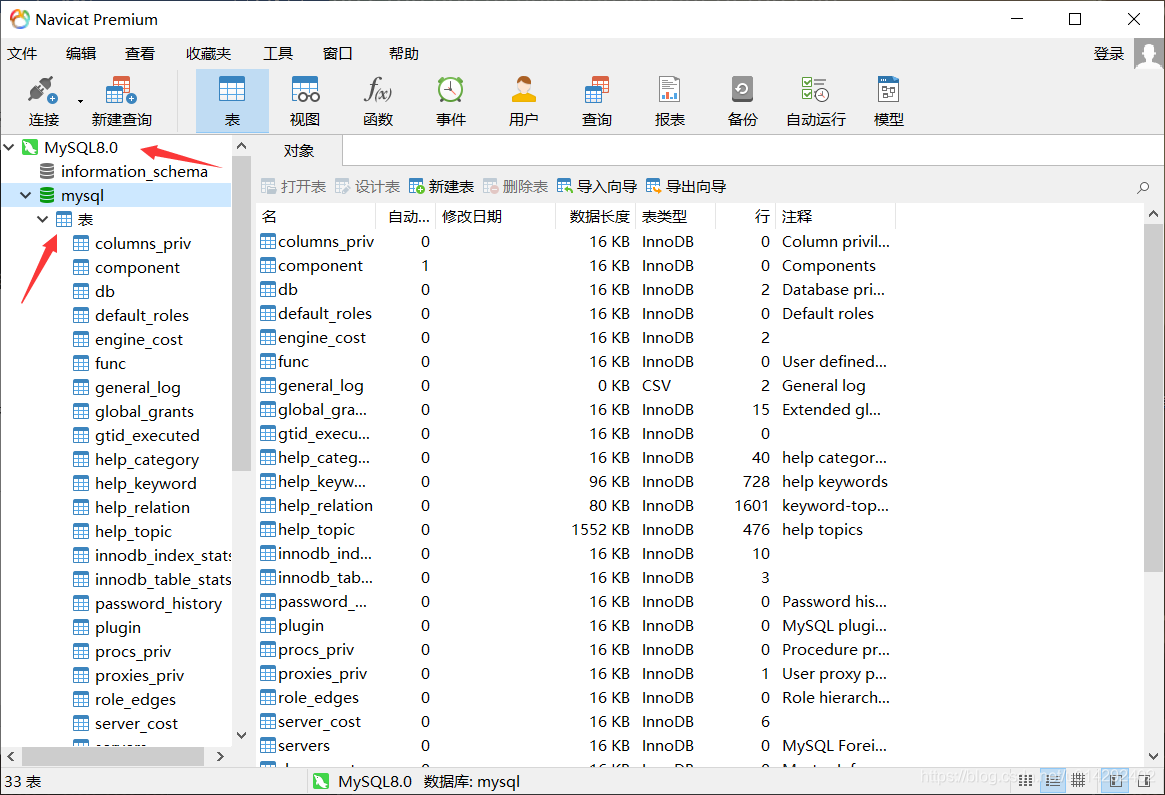Select servers row in object list
Viewport: 1165px width, 795px height.
pos(576,745)
